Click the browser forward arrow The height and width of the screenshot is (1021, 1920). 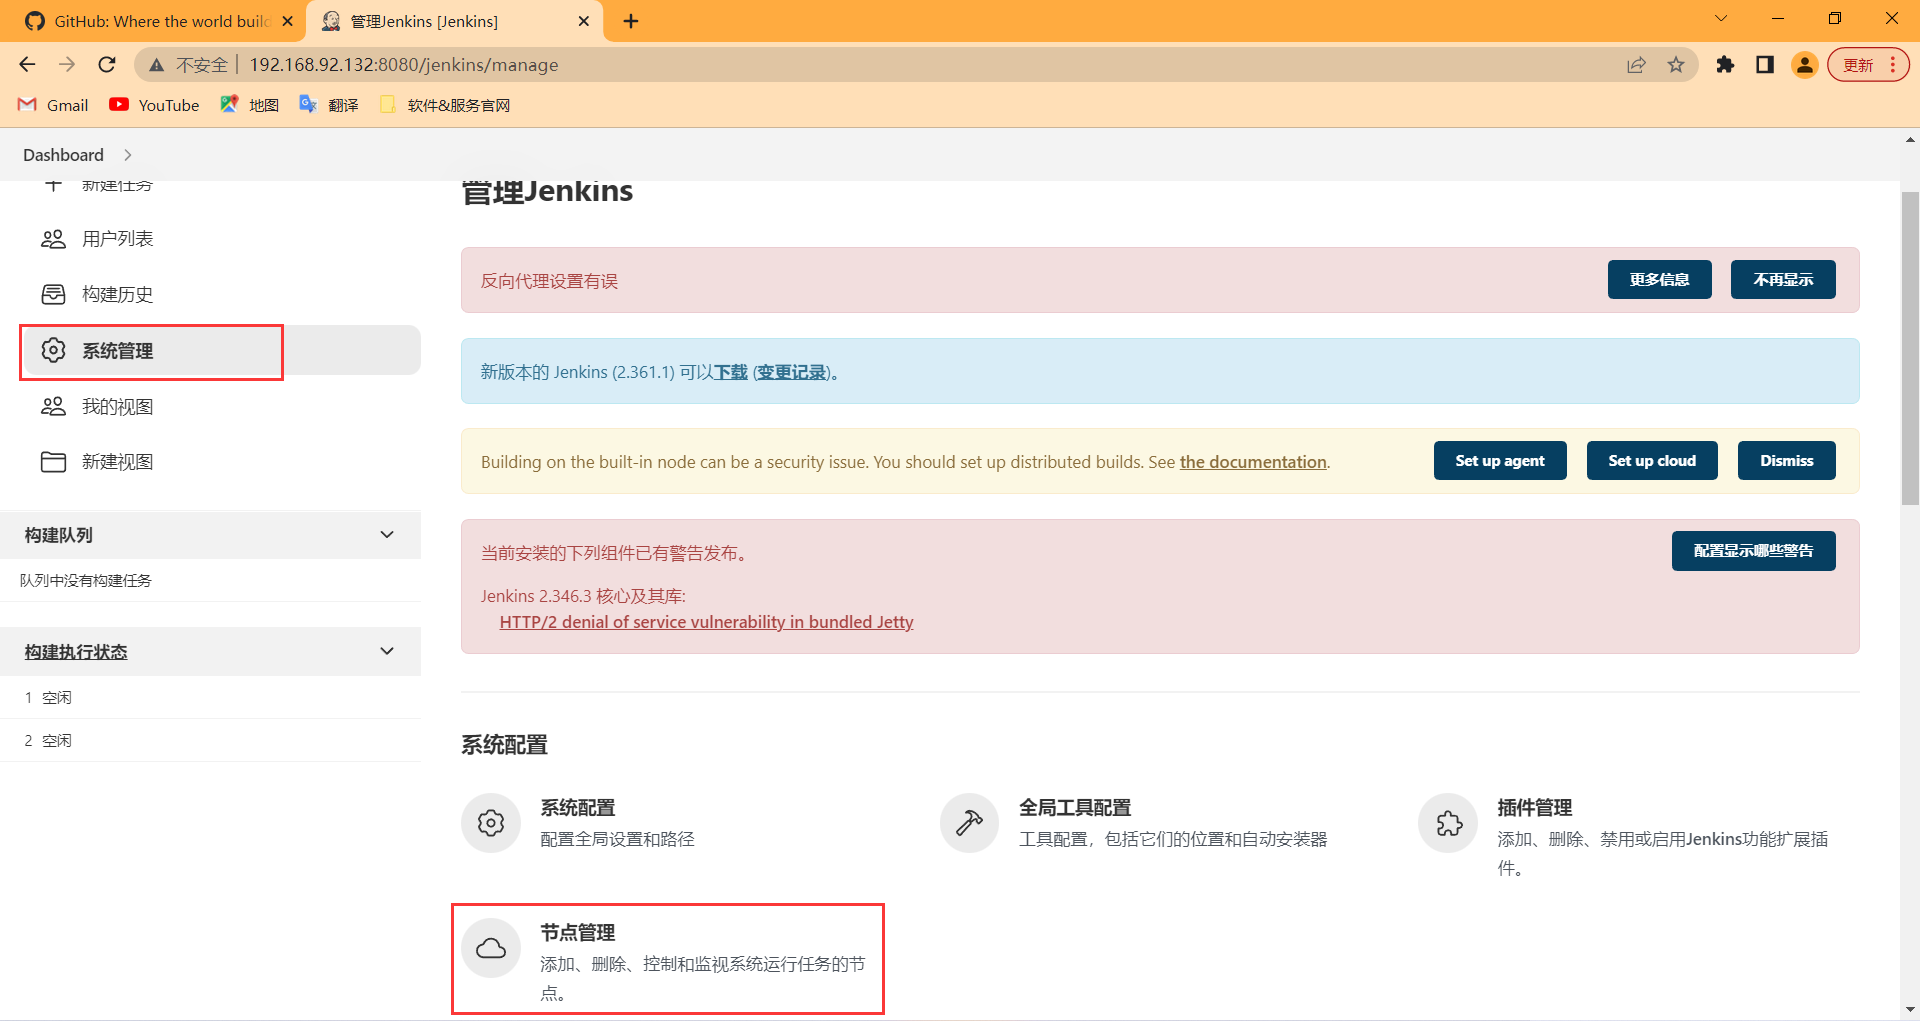(x=67, y=65)
